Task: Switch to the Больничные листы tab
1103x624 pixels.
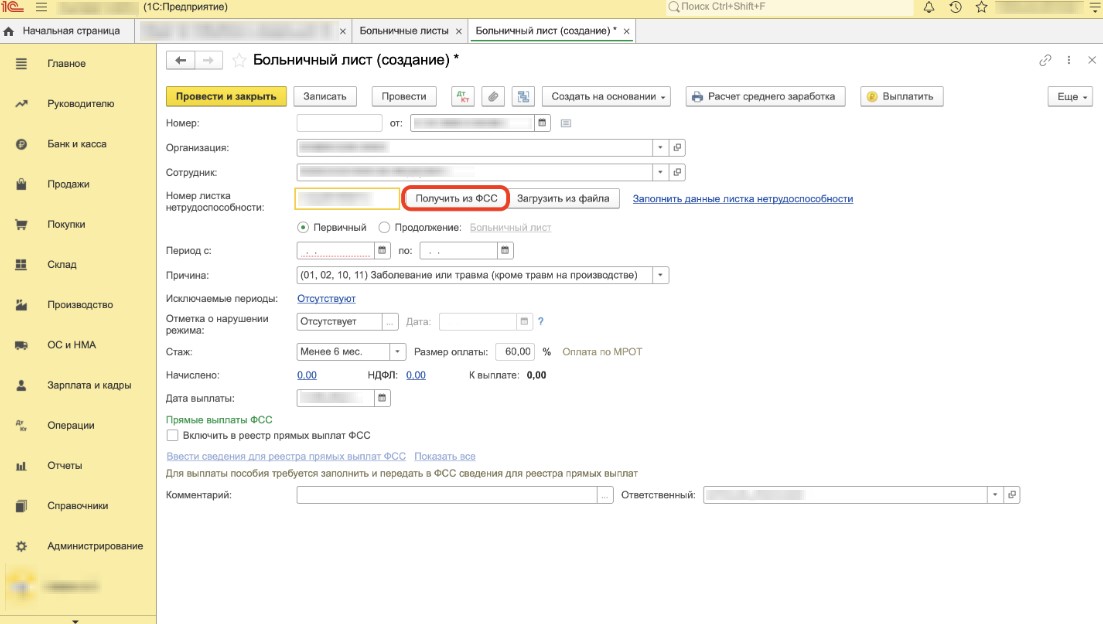Action: click(403, 31)
